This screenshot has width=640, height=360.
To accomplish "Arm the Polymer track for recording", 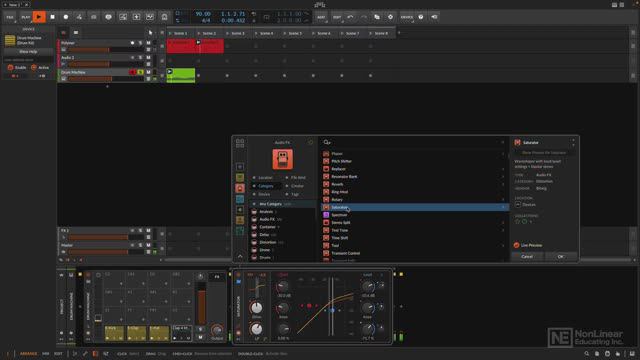I will 132,43.
